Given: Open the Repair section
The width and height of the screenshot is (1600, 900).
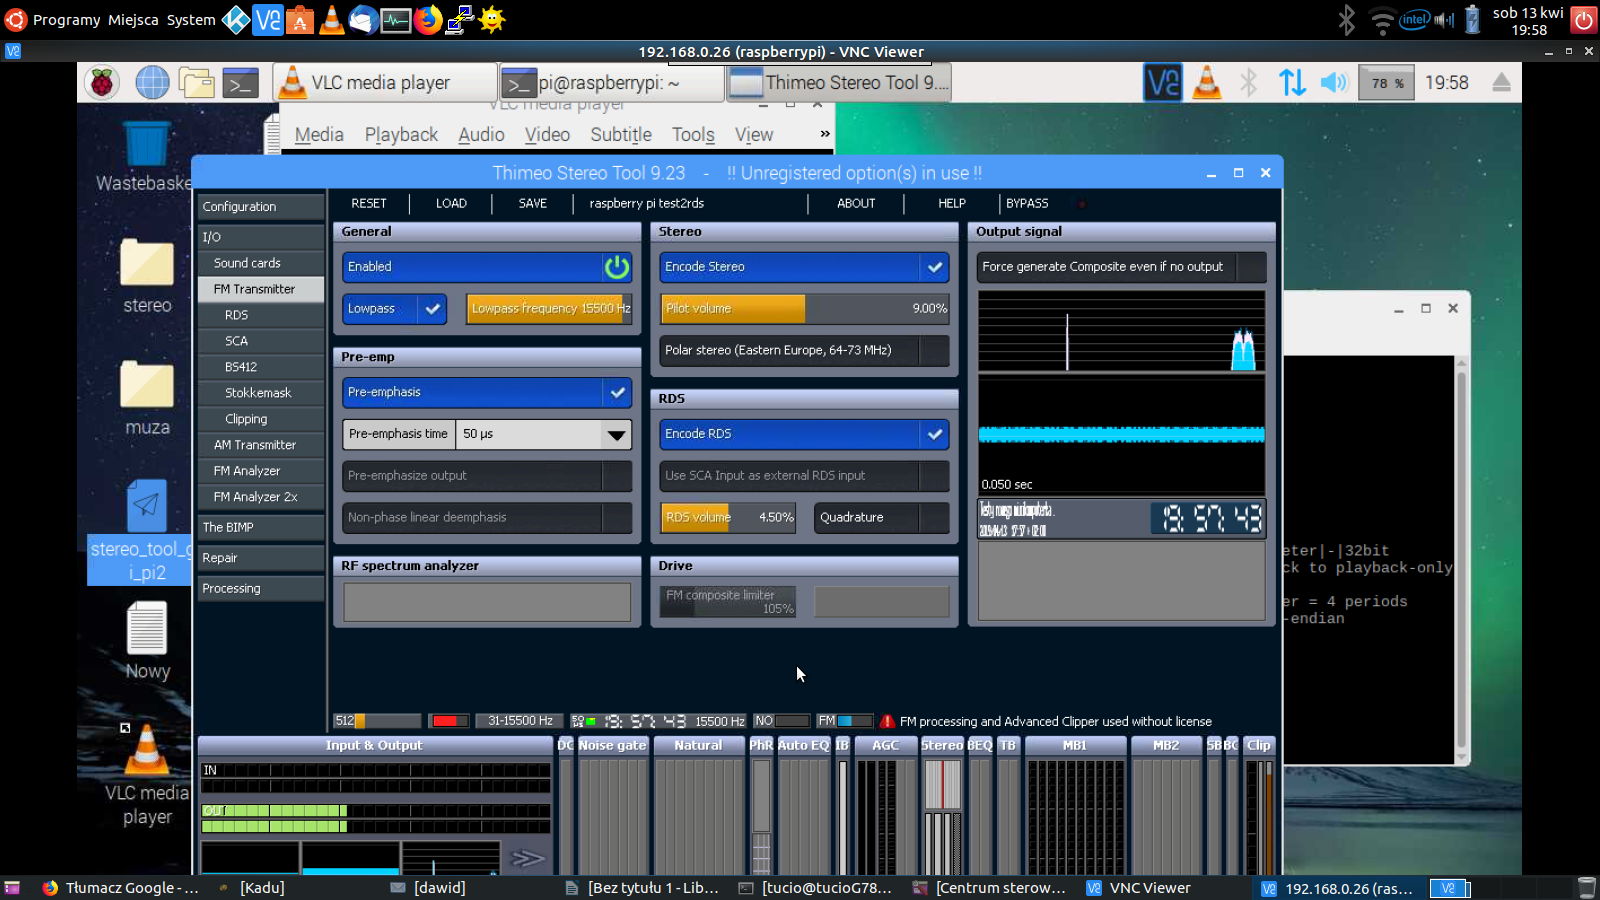Looking at the screenshot, I should pos(260,558).
